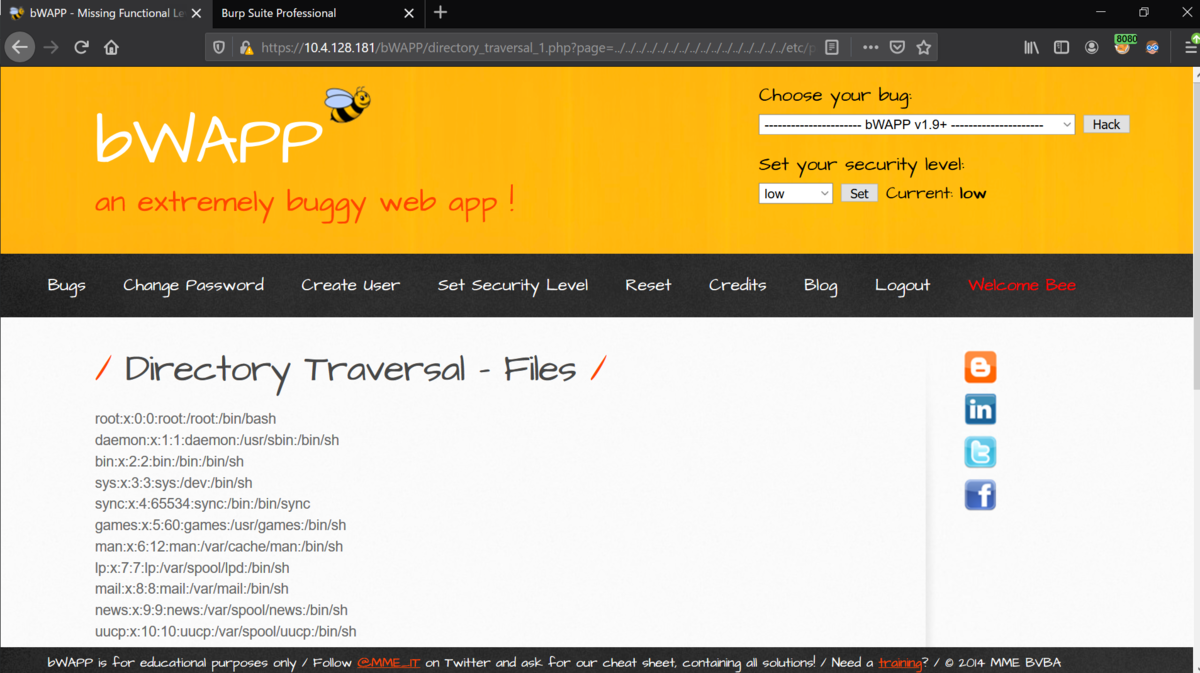Screen dimensions: 1200x673
Task: Click the Hack button
Action: [1106, 125]
